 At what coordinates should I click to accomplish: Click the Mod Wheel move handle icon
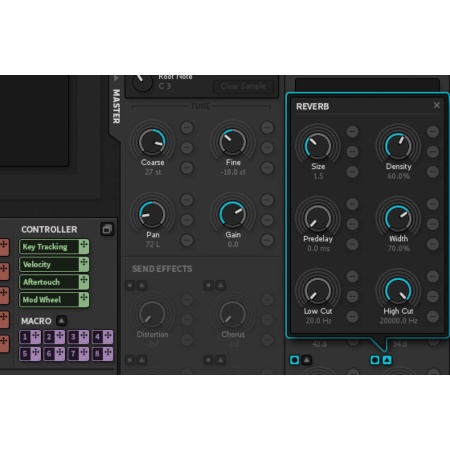pos(84,299)
